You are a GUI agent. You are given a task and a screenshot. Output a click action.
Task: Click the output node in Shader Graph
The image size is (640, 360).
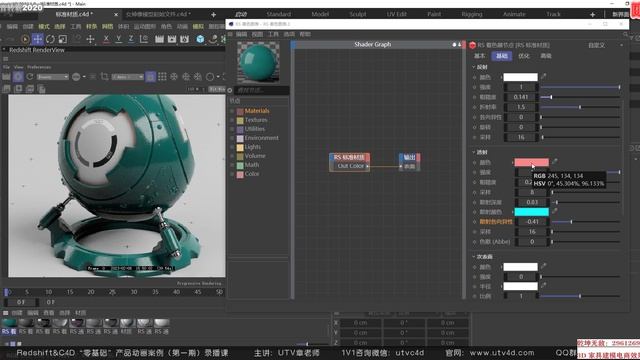(x=409, y=162)
